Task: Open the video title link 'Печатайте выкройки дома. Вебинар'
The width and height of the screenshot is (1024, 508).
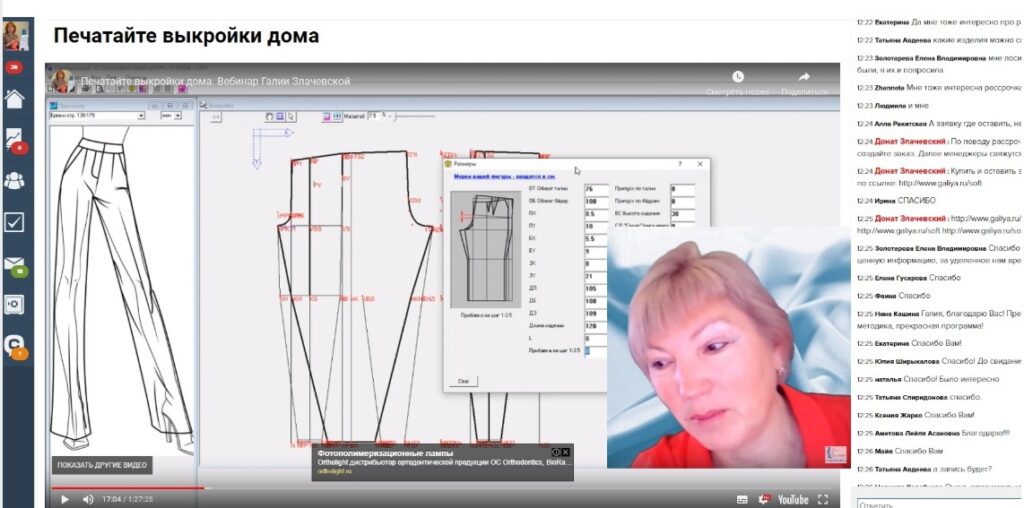Action: point(216,82)
